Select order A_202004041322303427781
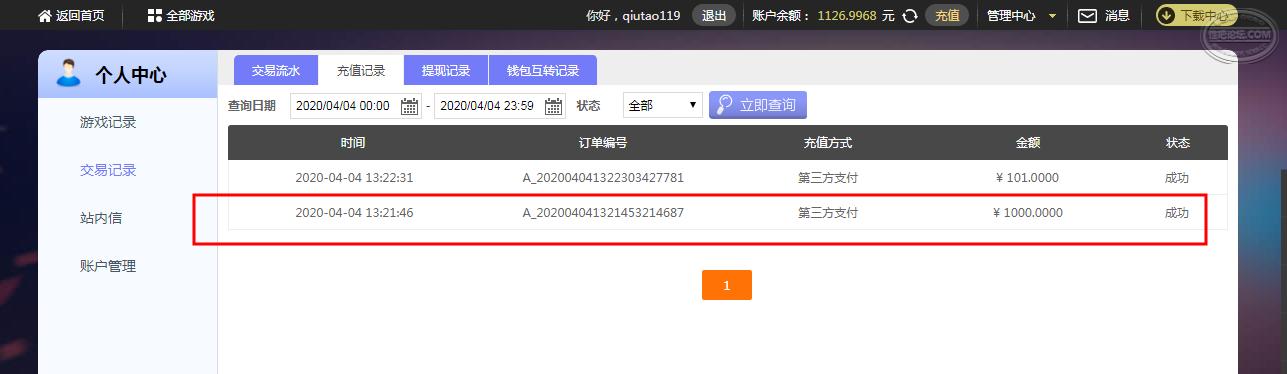Image resolution: width=1287 pixels, height=374 pixels. [603, 178]
